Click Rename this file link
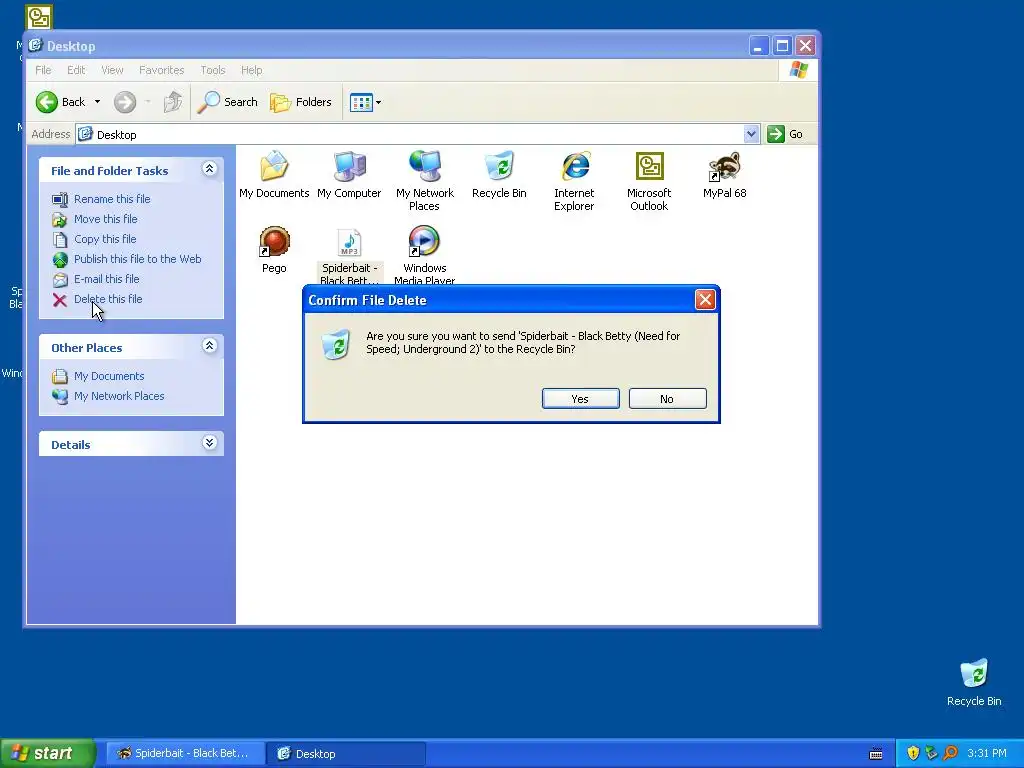Screen dimensions: 1024x768 (x=112, y=199)
